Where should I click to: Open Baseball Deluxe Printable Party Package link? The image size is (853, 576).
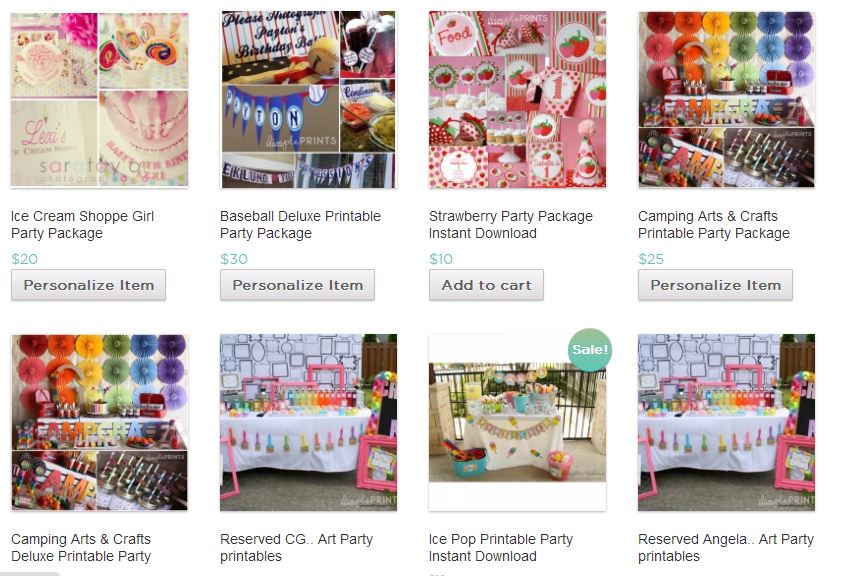tap(300, 225)
